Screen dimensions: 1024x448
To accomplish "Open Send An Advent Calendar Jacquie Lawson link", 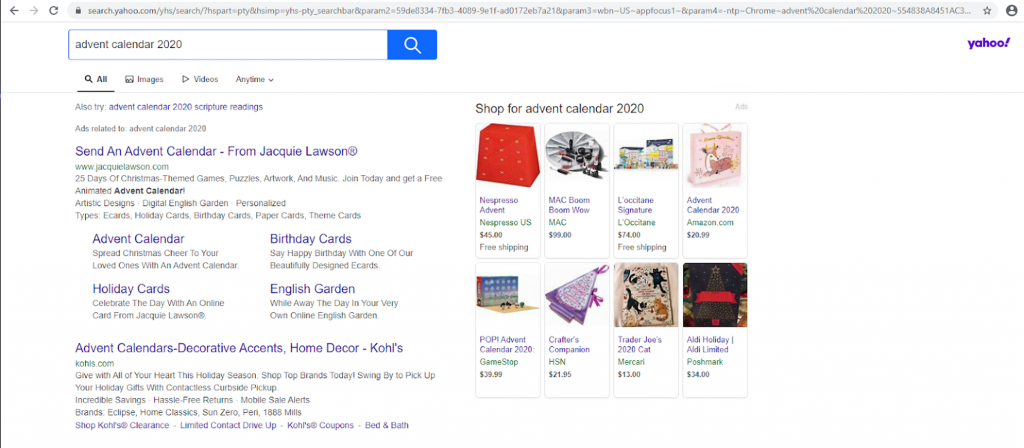I will click(x=216, y=151).
